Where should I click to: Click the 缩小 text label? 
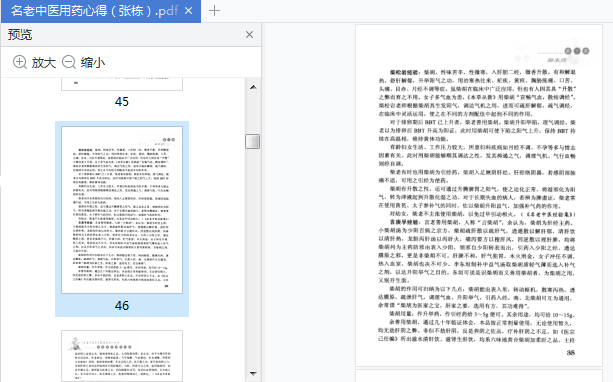point(93,63)
